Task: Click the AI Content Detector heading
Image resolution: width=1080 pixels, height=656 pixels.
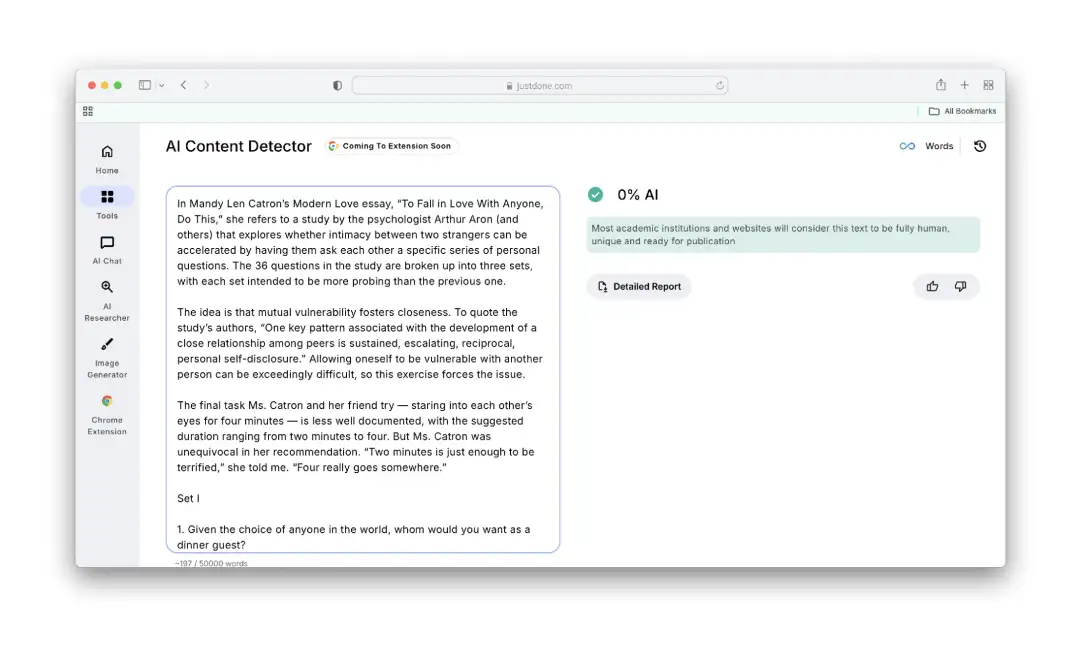Action: click(238, 146)
